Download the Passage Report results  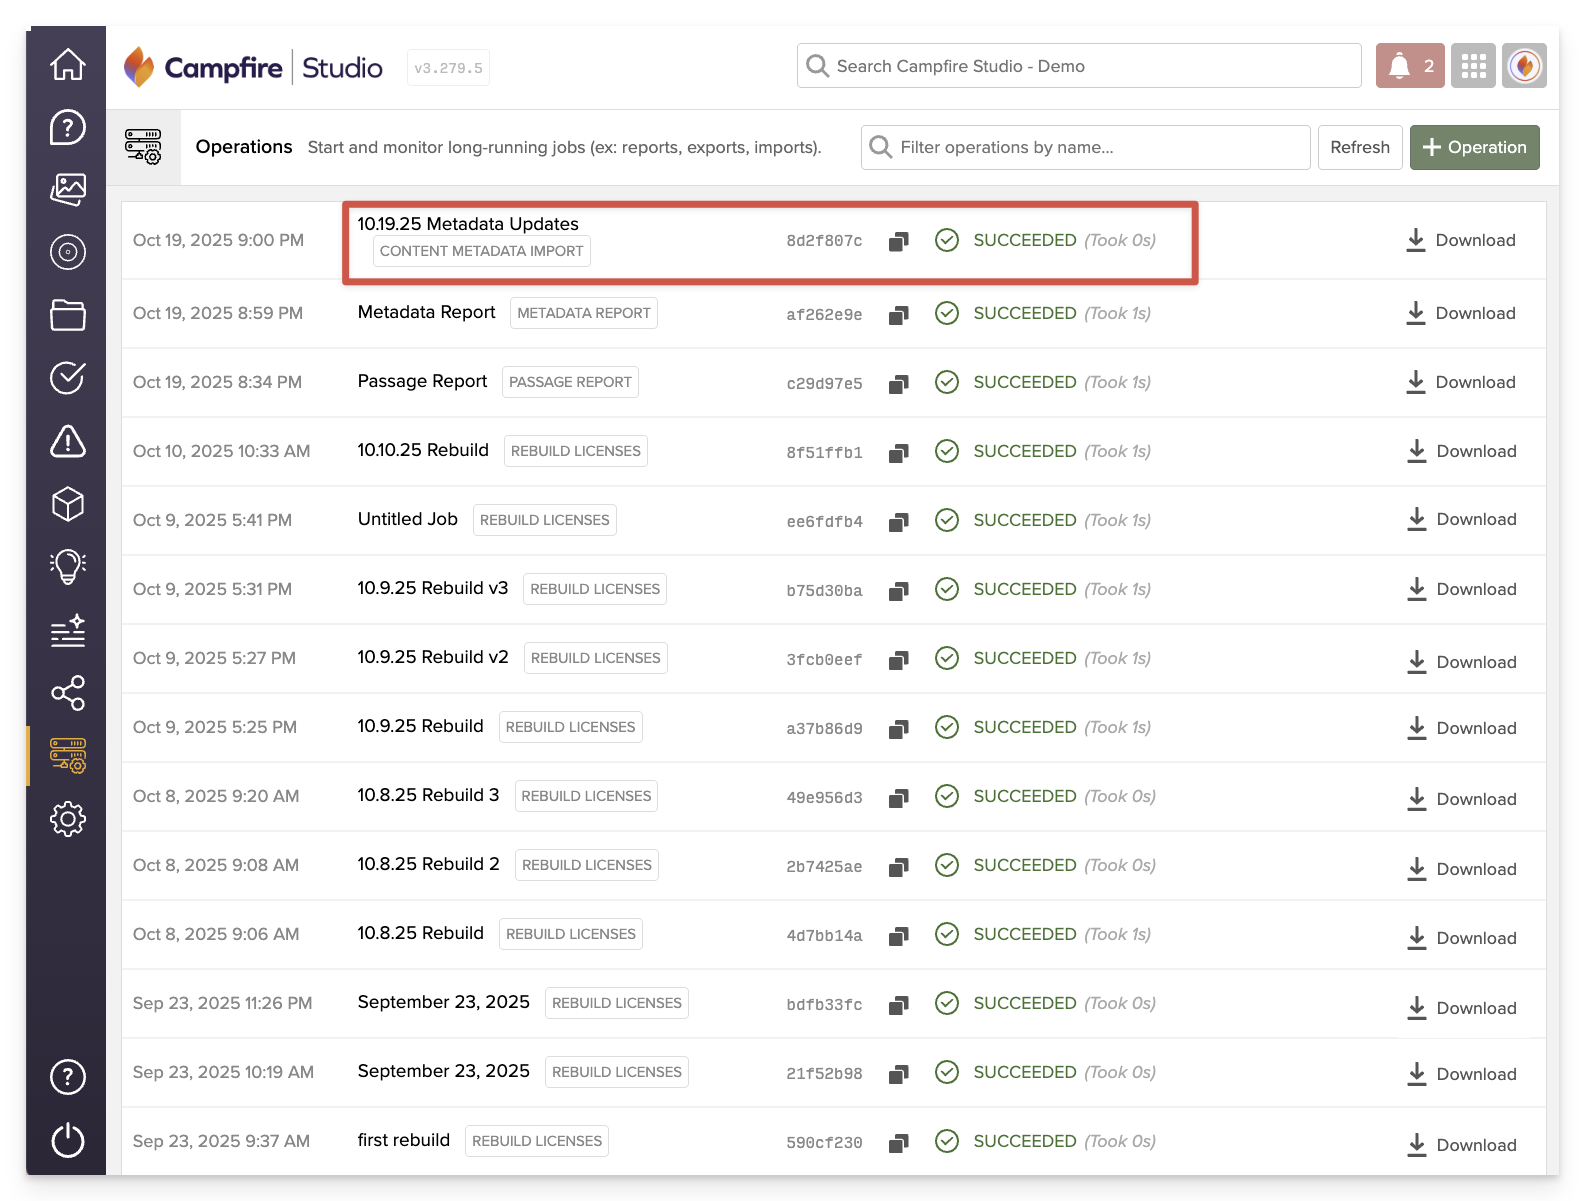pyautogui.click(x=1460, y=382)
